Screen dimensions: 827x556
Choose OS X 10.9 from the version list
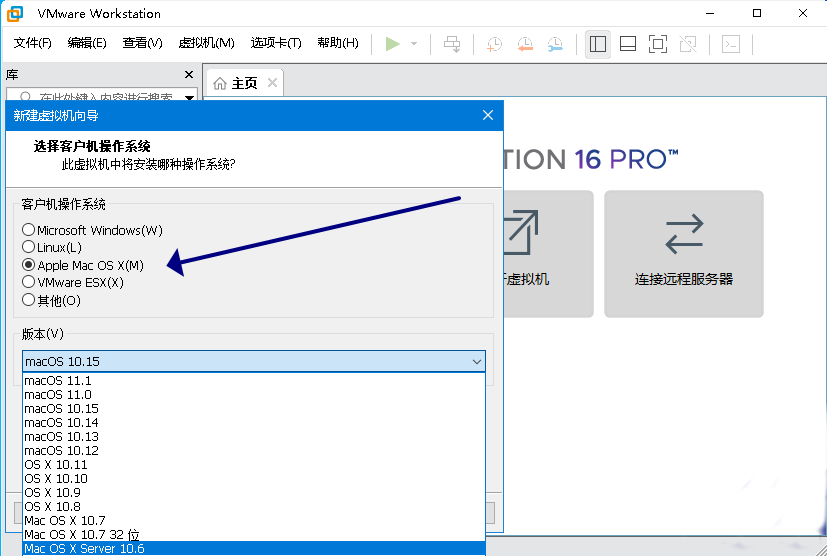tap(254, 492)
